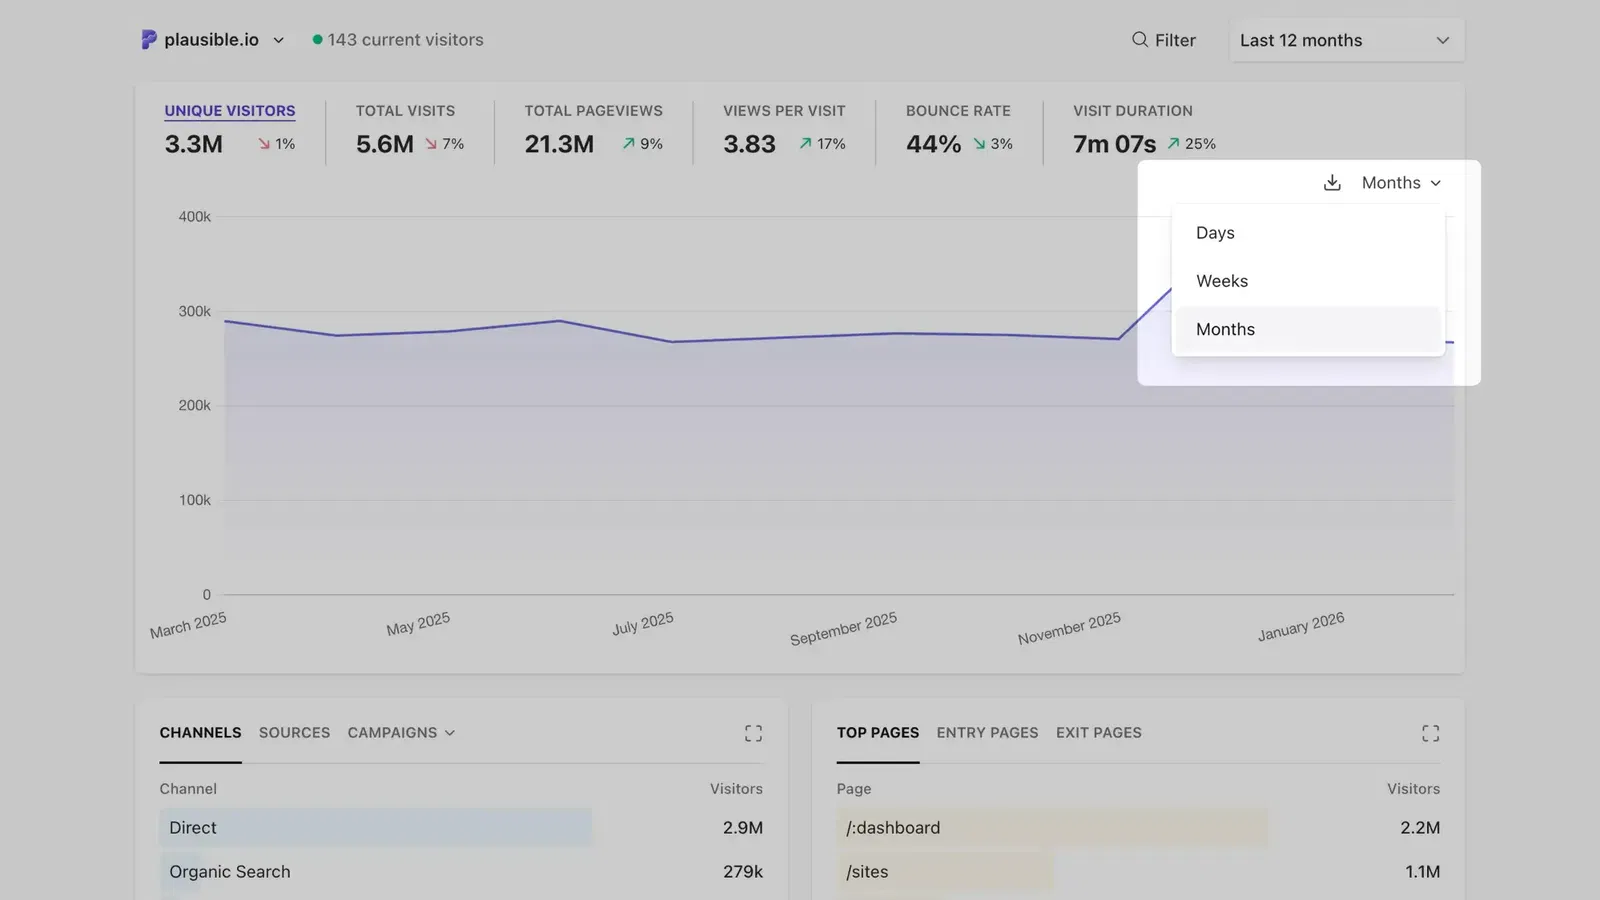
Task: Switch to the Sources tab
Action: [x=294, y=732]
